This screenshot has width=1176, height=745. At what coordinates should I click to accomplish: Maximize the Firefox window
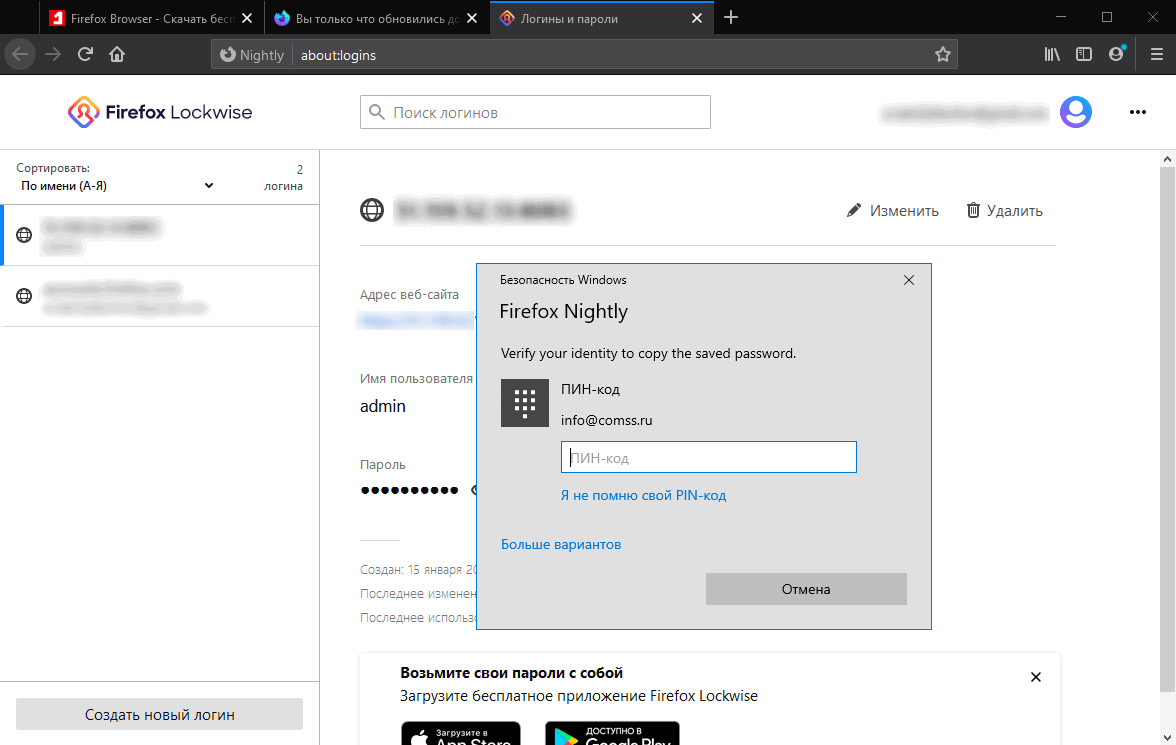1107,17
